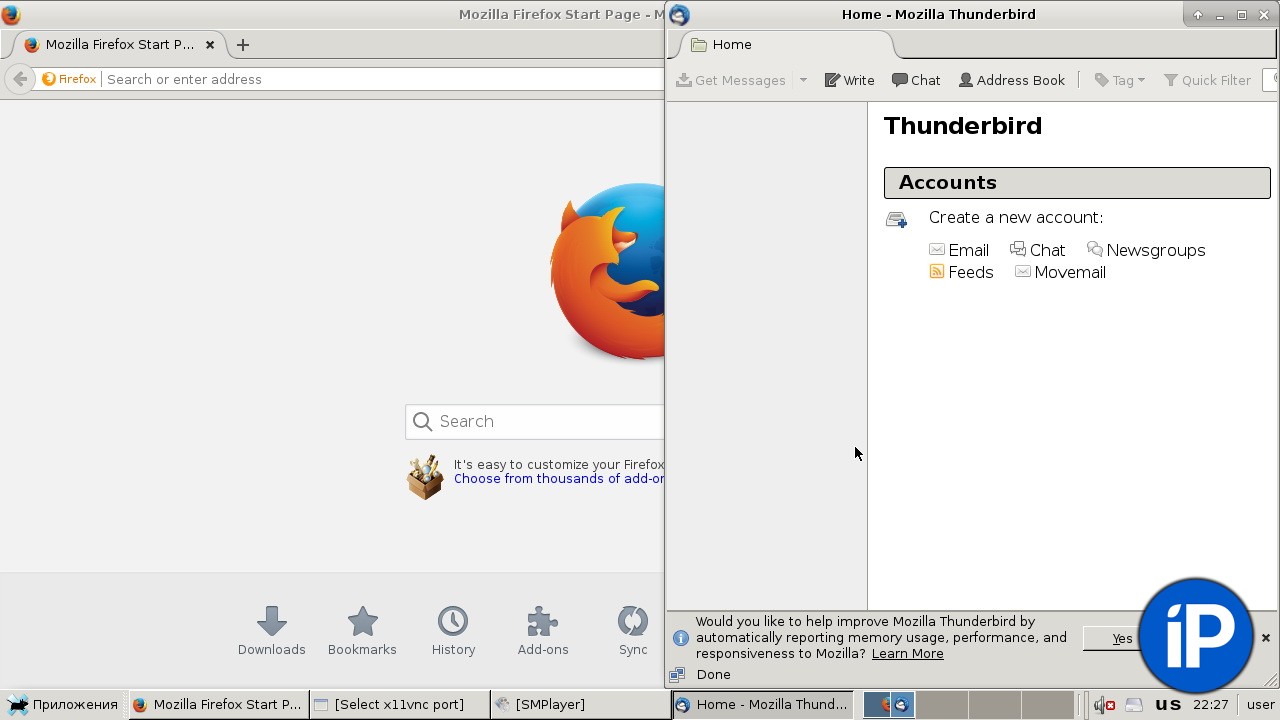Click the Thunderbird window menu icon in title bar
The width and height of the screenshot is (1280, 720).
click(x=679, y=15)
